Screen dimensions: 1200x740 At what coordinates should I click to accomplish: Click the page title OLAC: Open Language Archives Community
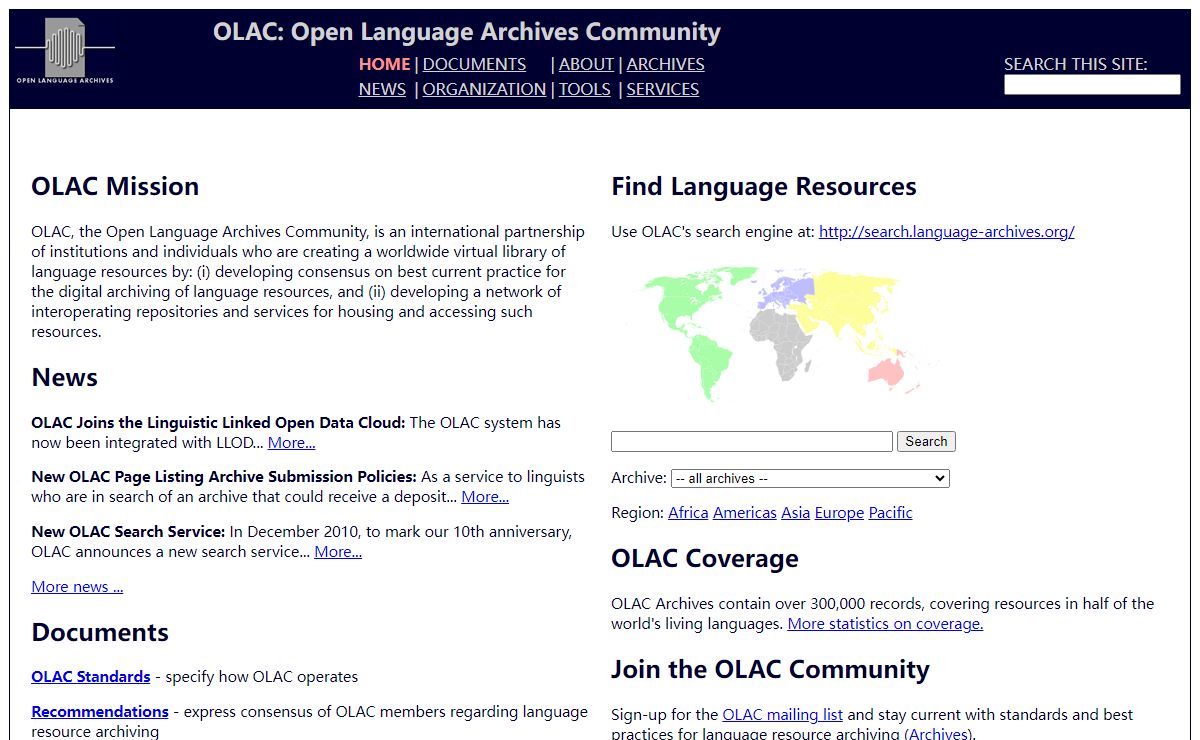[x=467, y=32]
